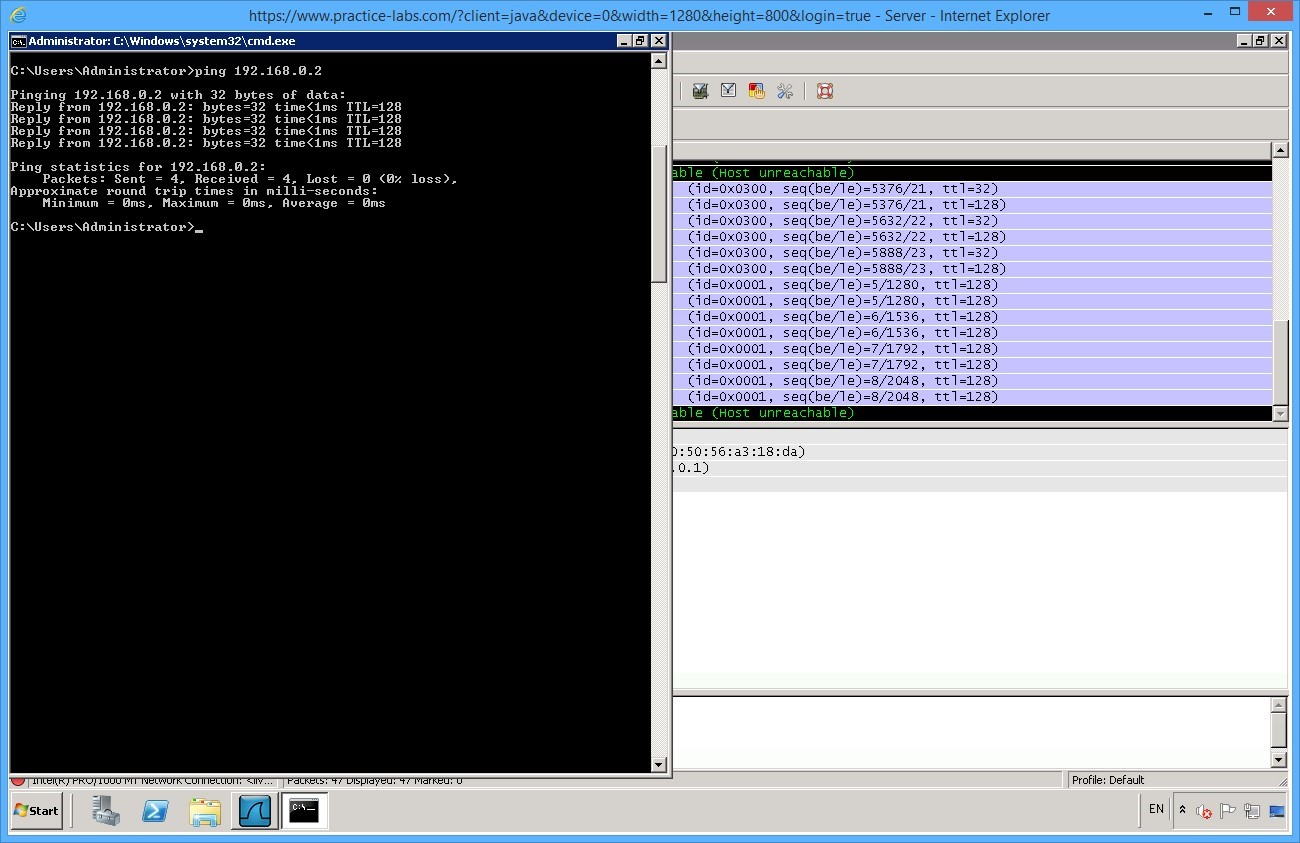The width and height of the screenshot is (1300, 843).
Task: Click the packet list scroll-up arrow
Action: tap(1281, 150)
